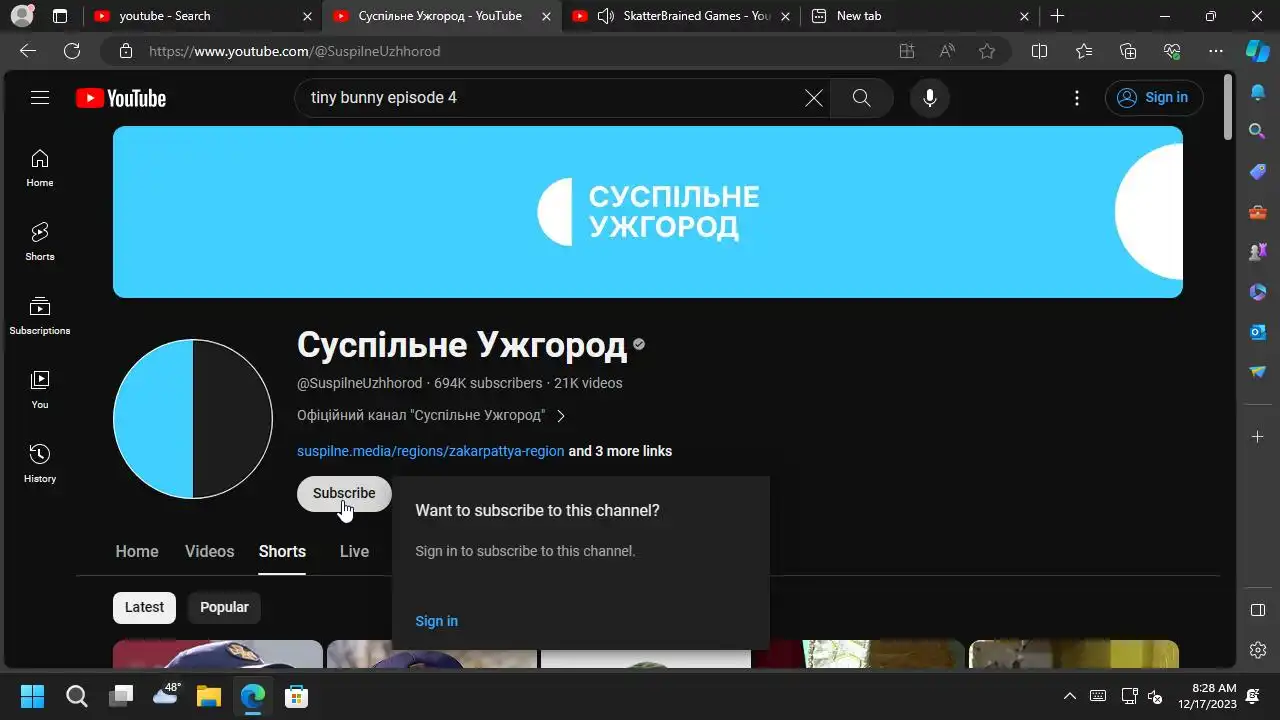Click the channel avatar image

pyautogui.click(x=193, y=419)
